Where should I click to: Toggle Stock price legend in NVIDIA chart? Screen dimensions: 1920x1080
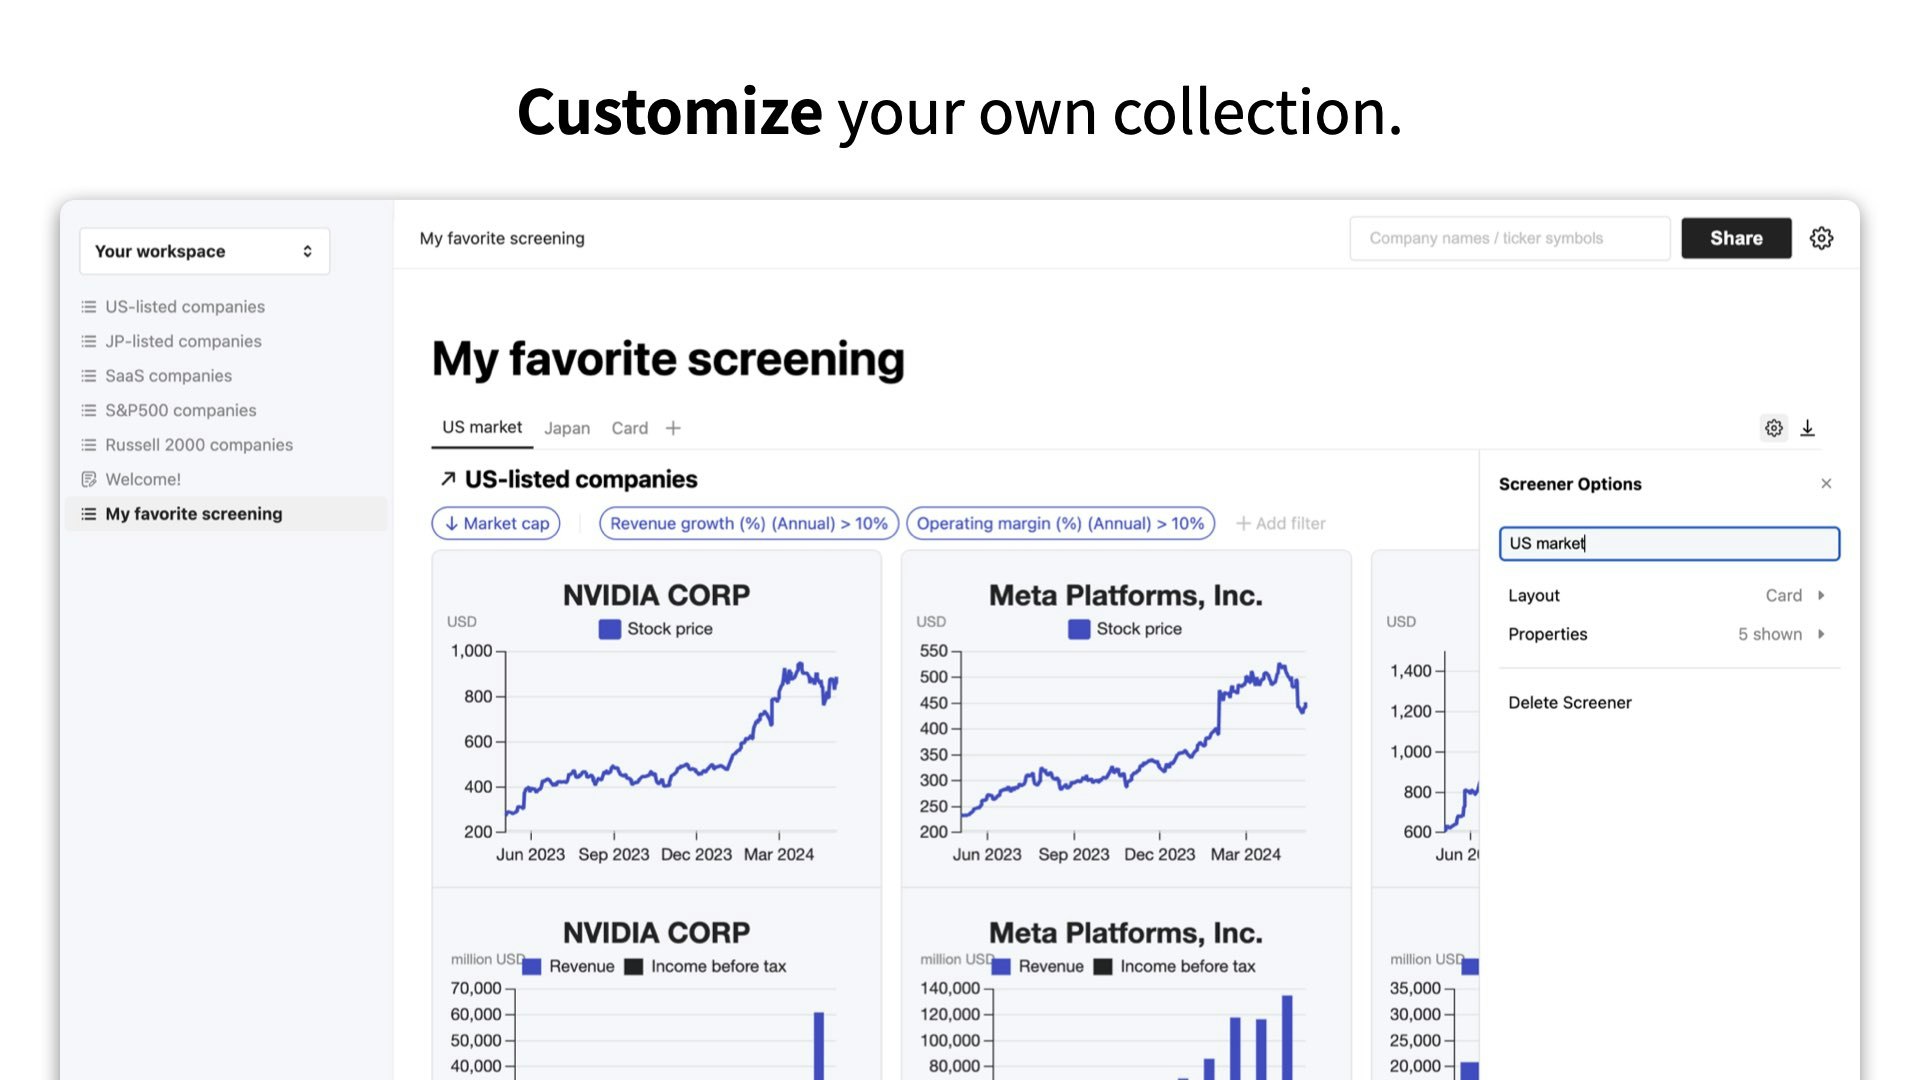point(656,629)
